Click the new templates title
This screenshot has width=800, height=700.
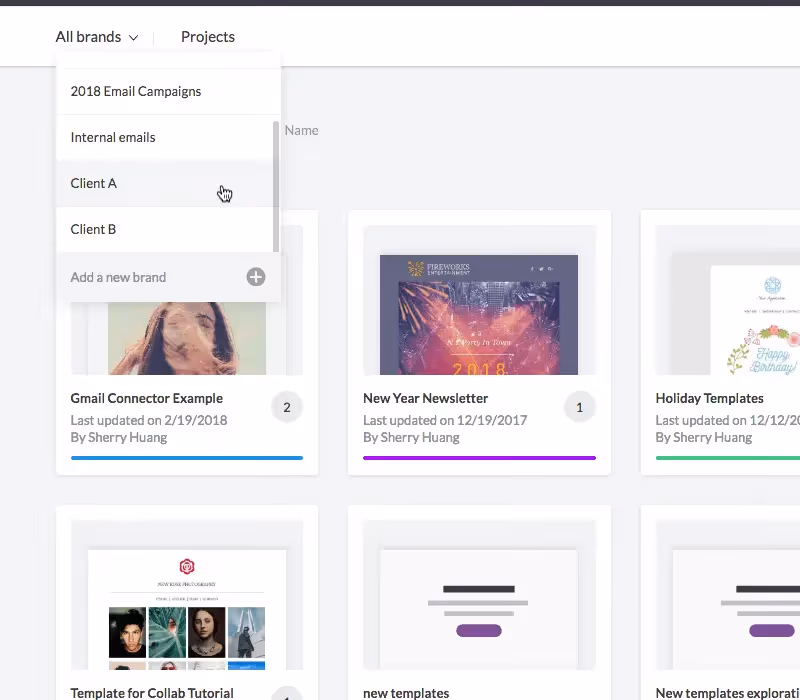(406, 693)
